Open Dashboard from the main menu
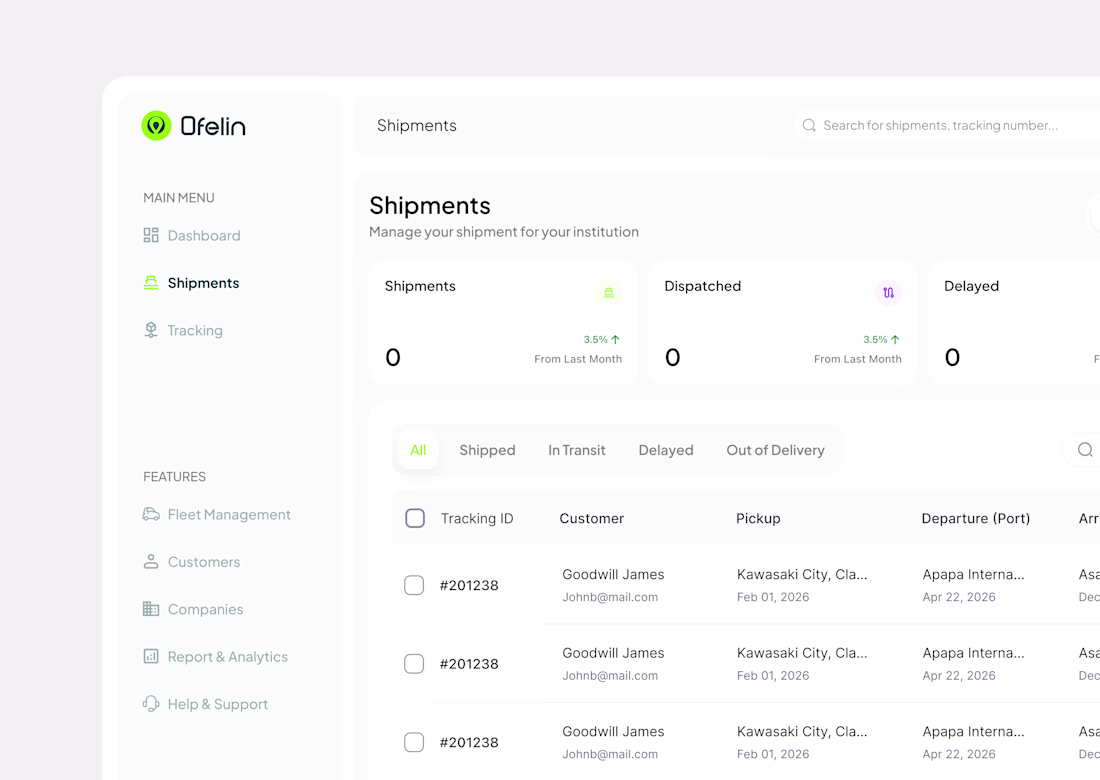Screen dimensions: 1100x780 click(x=192, y=236)
